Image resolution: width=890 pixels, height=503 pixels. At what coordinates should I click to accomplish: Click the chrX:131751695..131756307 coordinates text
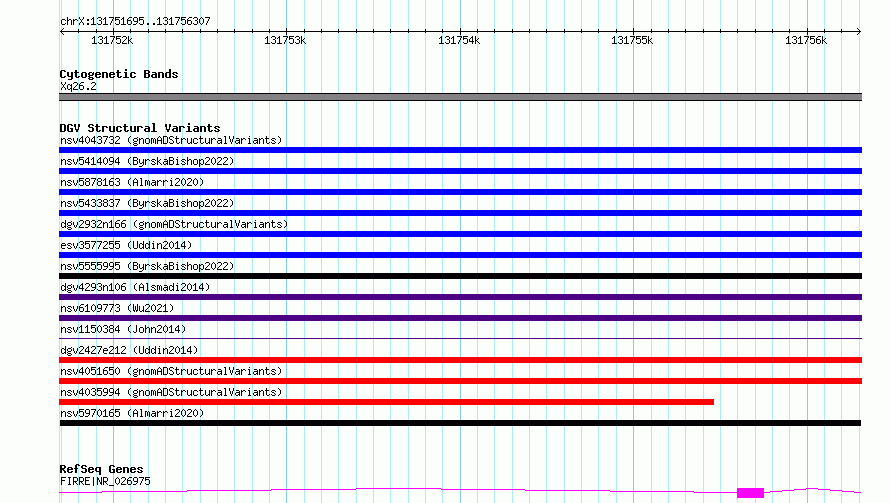135,21
